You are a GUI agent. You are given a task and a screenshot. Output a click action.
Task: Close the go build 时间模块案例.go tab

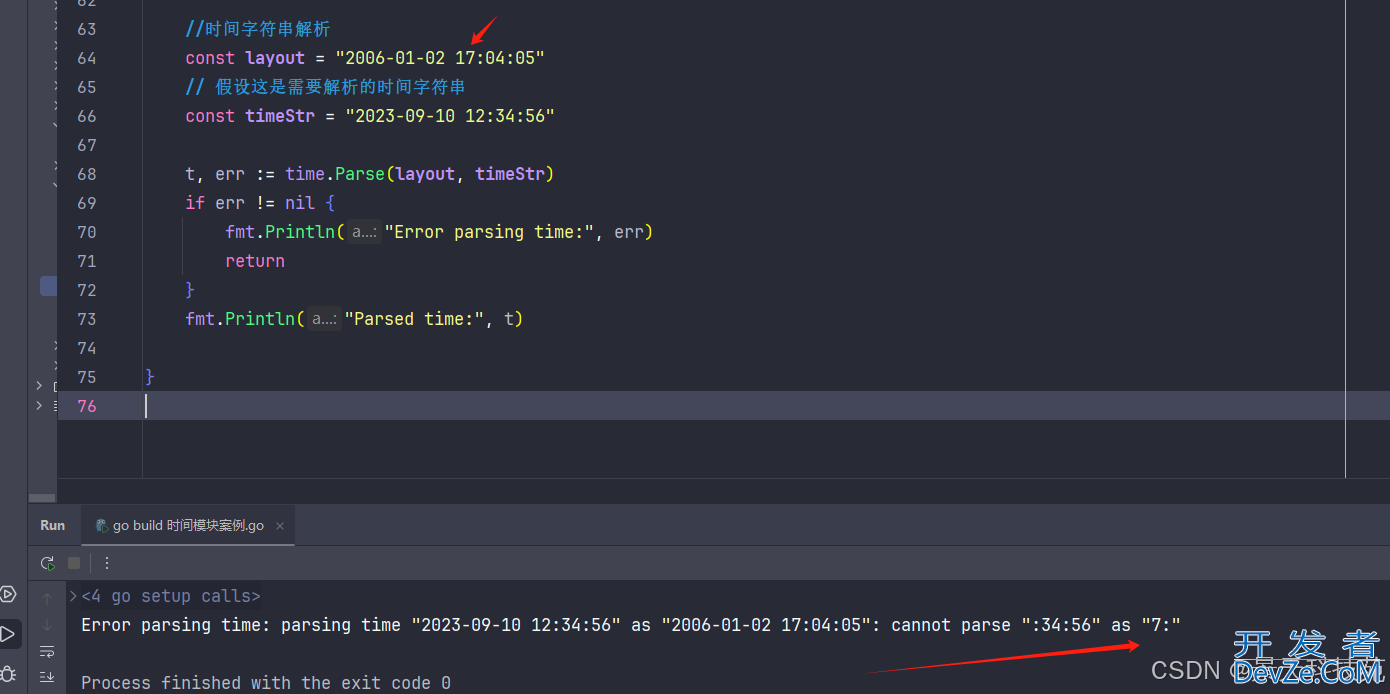280,526
